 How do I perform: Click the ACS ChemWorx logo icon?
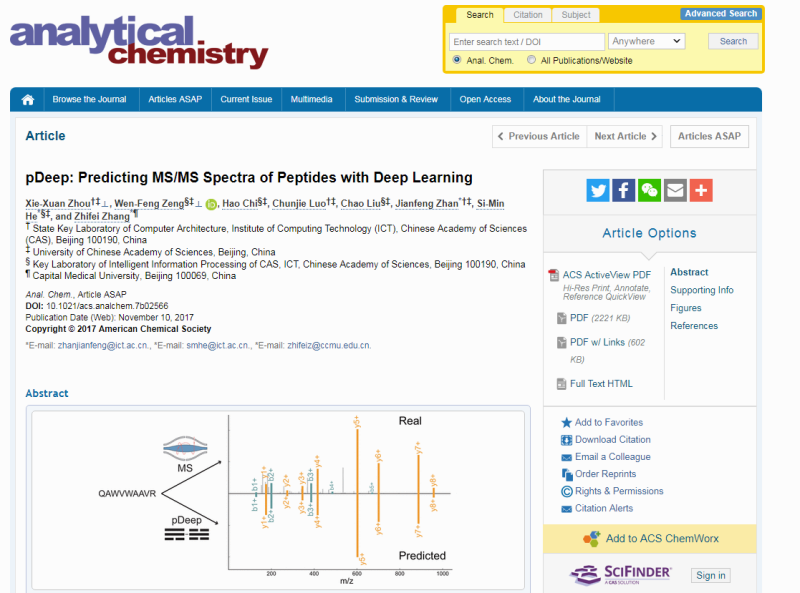(592, 539)
